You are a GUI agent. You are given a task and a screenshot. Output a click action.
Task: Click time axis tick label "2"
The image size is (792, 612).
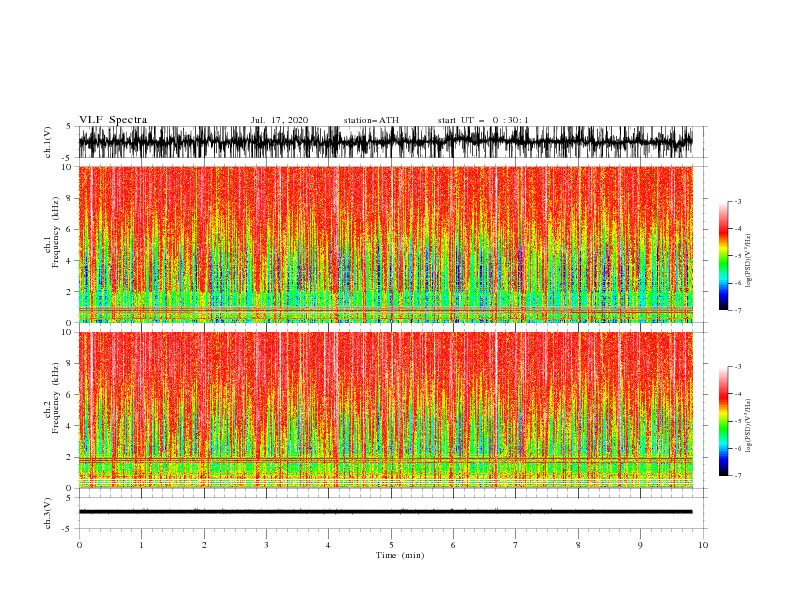click(x=204, y=545)
